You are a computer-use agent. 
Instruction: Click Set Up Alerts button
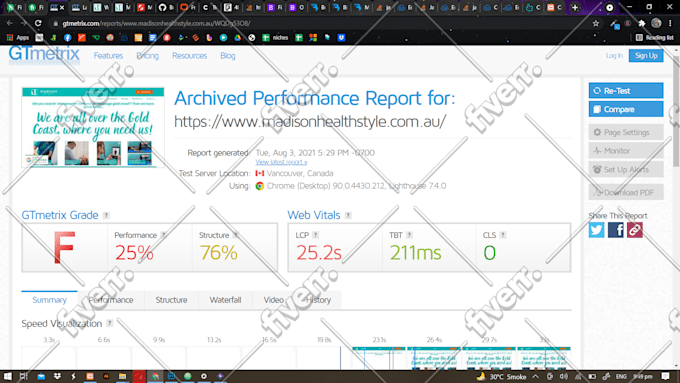point(626,170)
